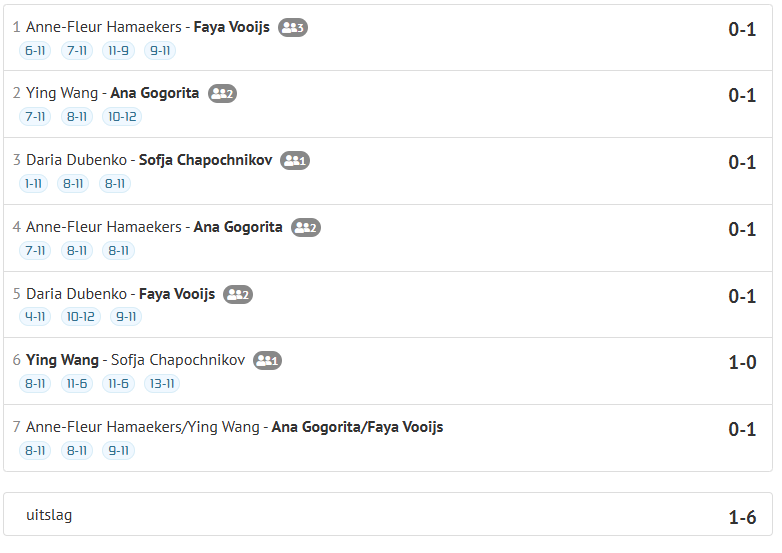The image size is (782, 553).
Task: Click the 1-11 game score in match 3
Action: (34, 184)
